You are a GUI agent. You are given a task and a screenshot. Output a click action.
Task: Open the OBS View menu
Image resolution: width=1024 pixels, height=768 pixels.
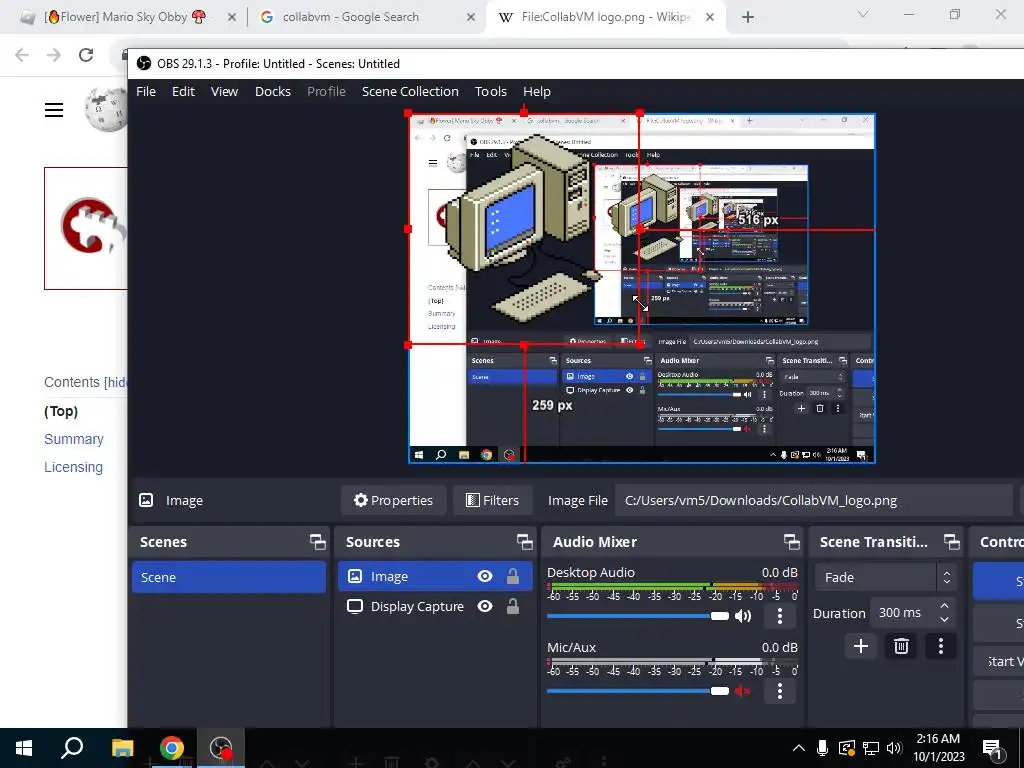[x=224, y=91]
